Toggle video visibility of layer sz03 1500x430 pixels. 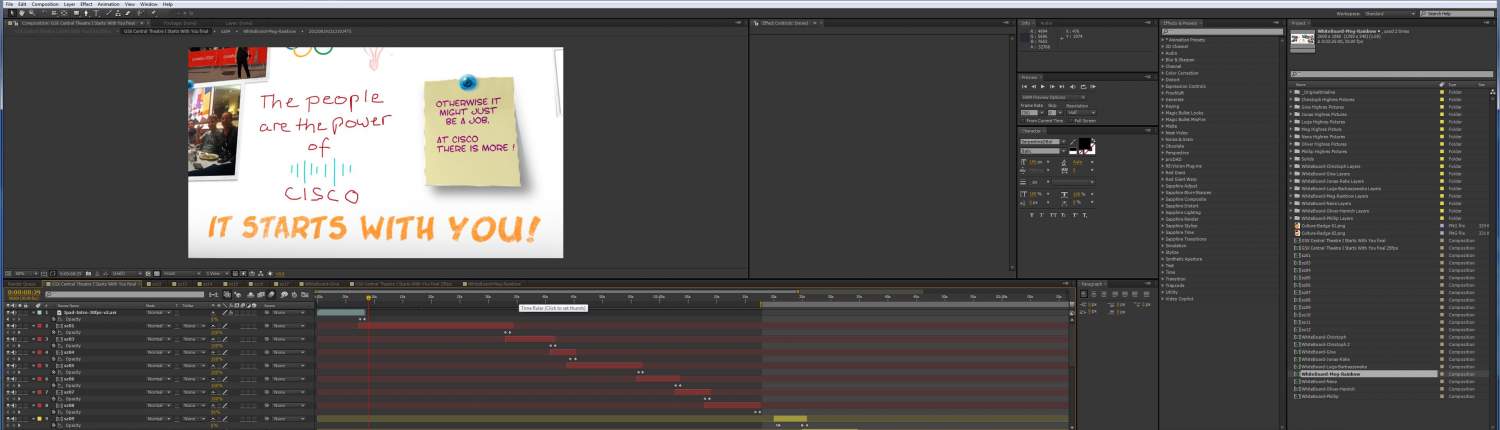point(8,339)
